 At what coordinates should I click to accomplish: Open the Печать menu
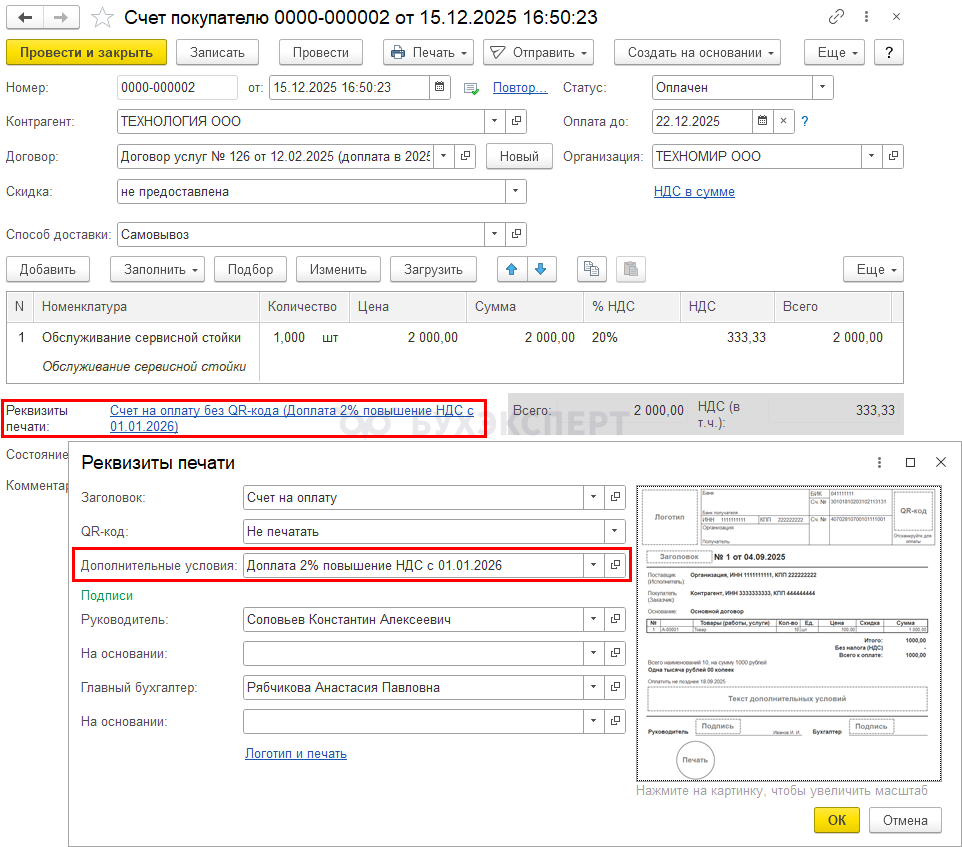[429, 53]
